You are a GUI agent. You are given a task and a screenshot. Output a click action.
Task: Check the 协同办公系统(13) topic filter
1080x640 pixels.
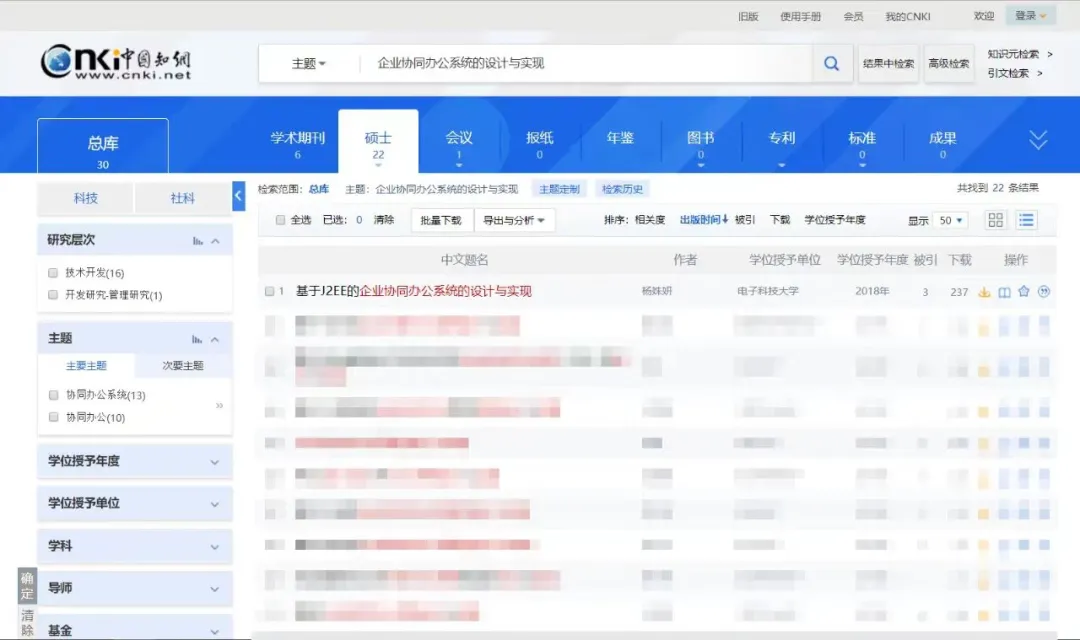pyautogui.click(x=54, y=395)
